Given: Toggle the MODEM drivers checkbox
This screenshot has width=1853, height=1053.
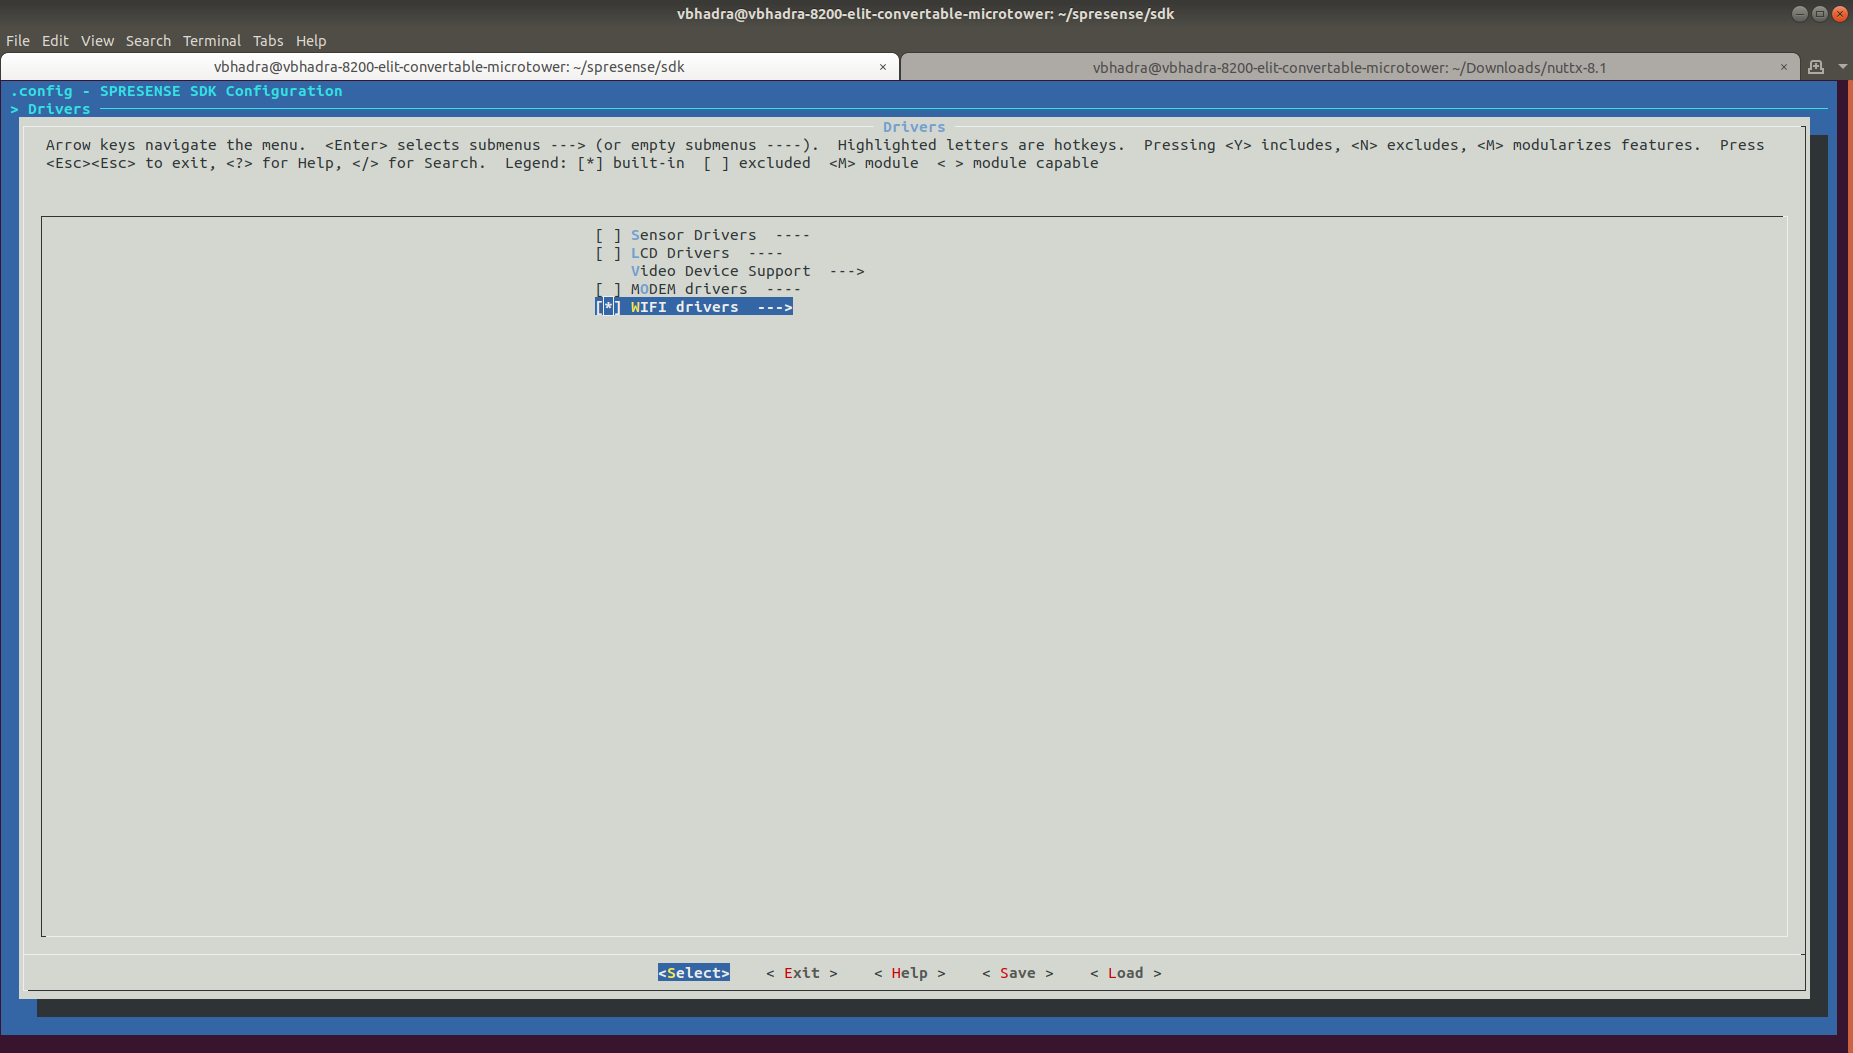Looking at the screenshot, I should [608, 289].
